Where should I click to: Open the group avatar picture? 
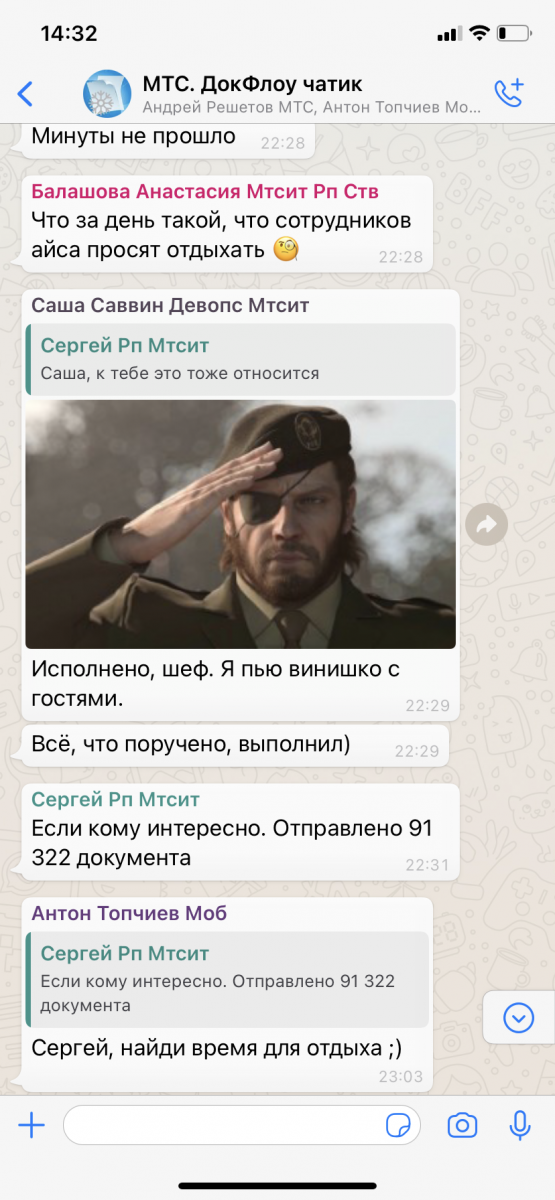coord(106,94)
